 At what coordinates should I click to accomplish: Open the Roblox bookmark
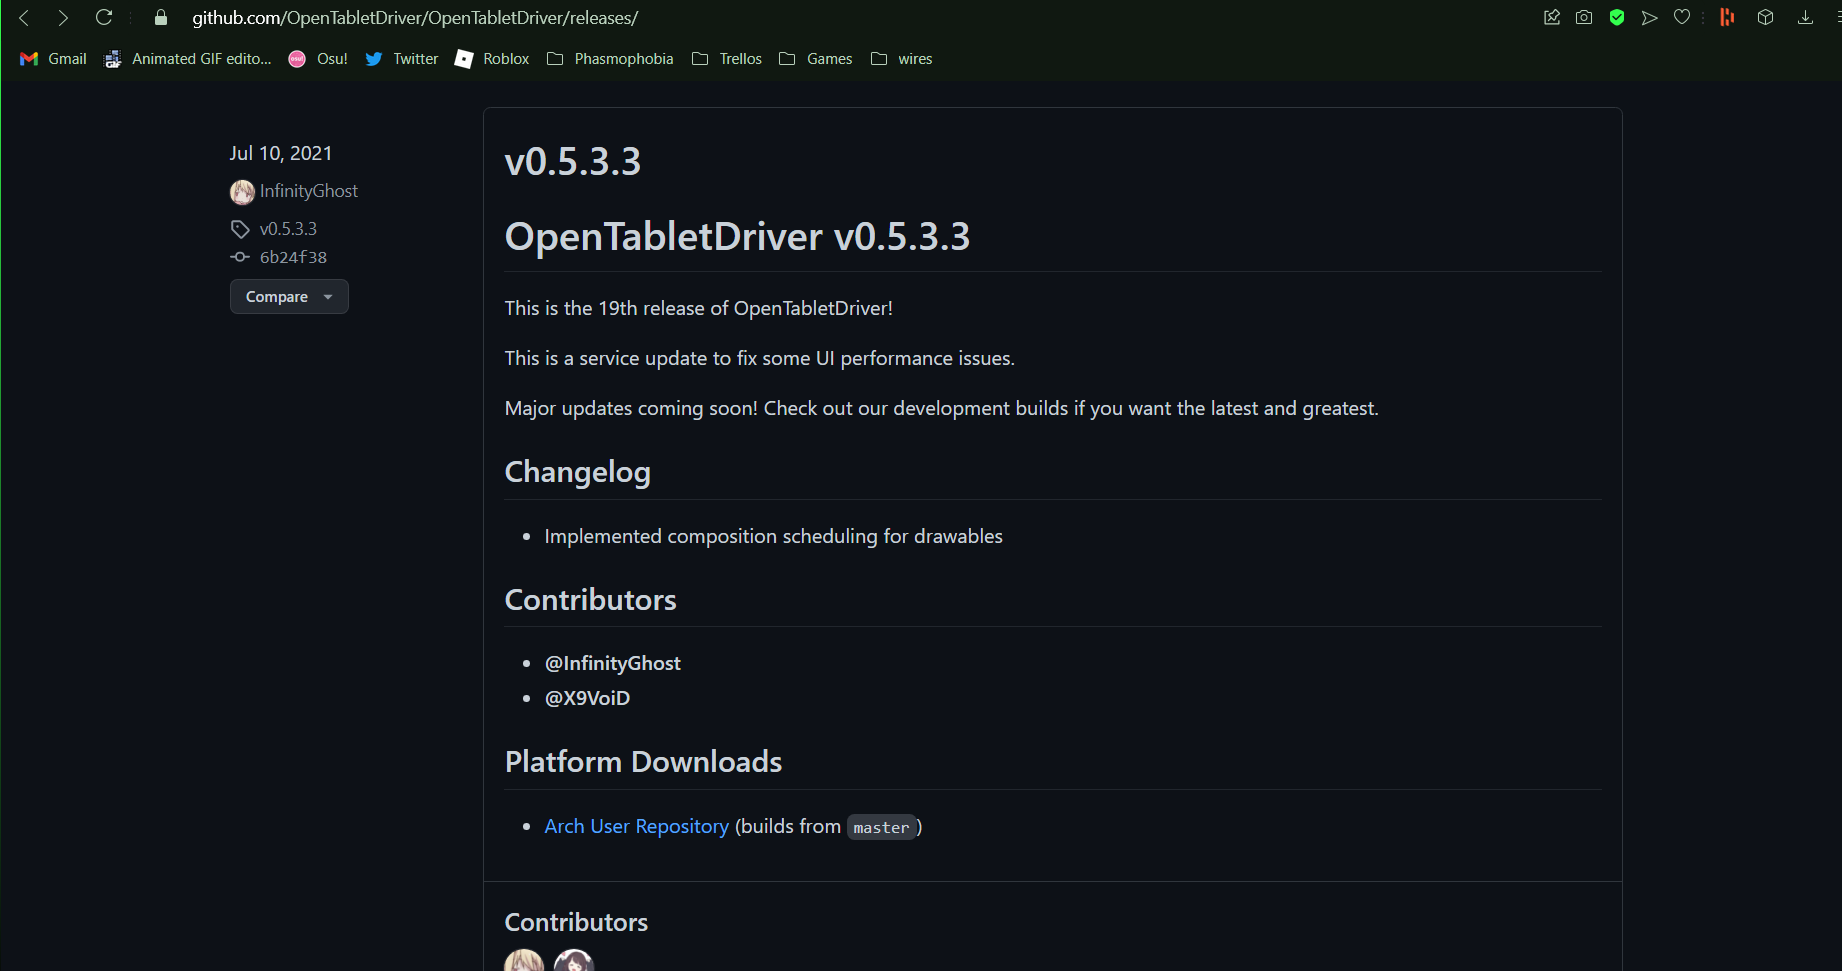pyautogui.click(x=492, y=58)
